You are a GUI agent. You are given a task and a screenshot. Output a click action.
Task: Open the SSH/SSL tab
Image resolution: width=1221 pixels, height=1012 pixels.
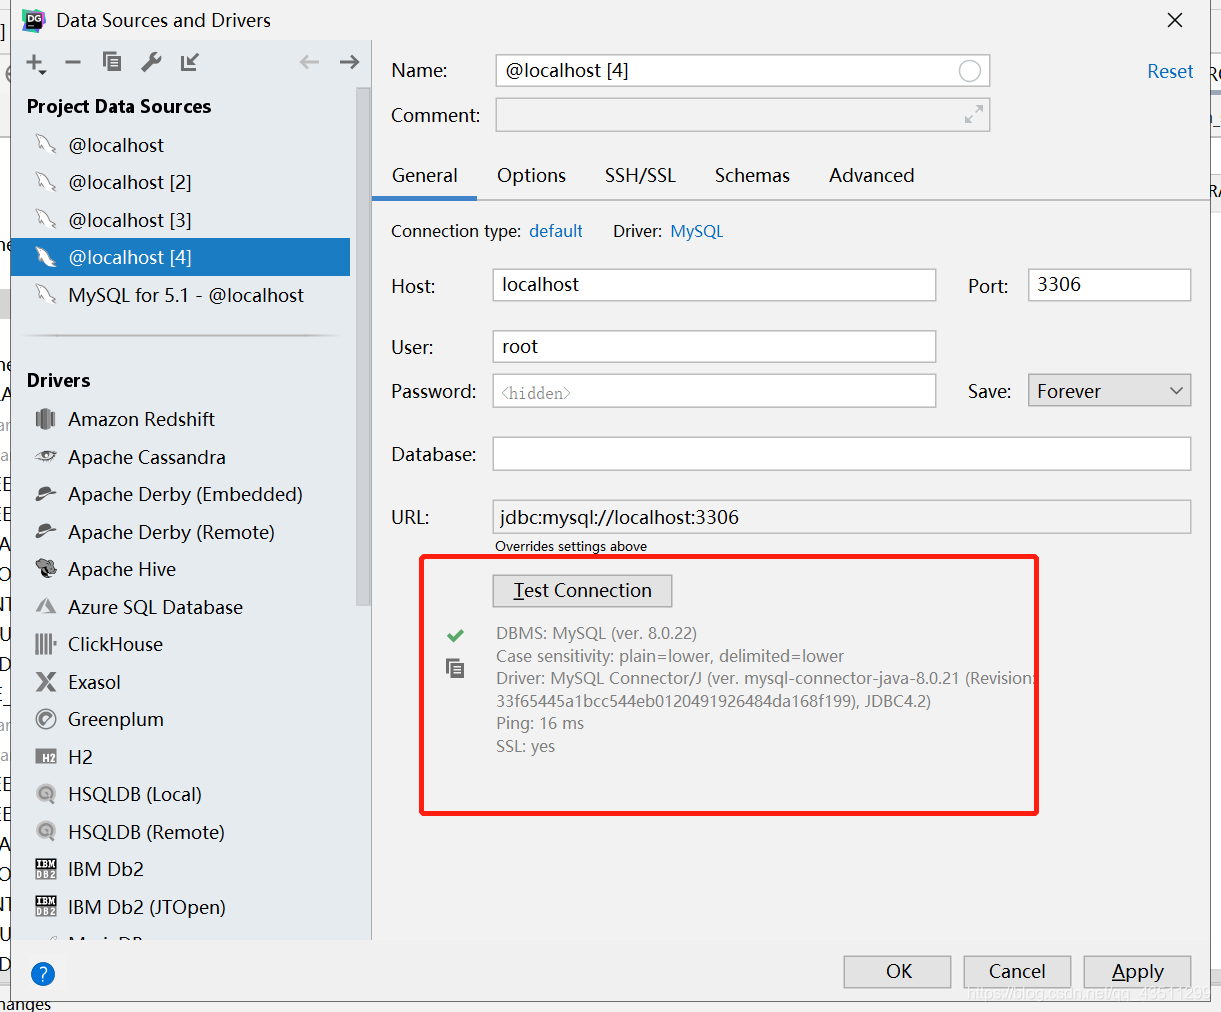[x=640, y=175]
